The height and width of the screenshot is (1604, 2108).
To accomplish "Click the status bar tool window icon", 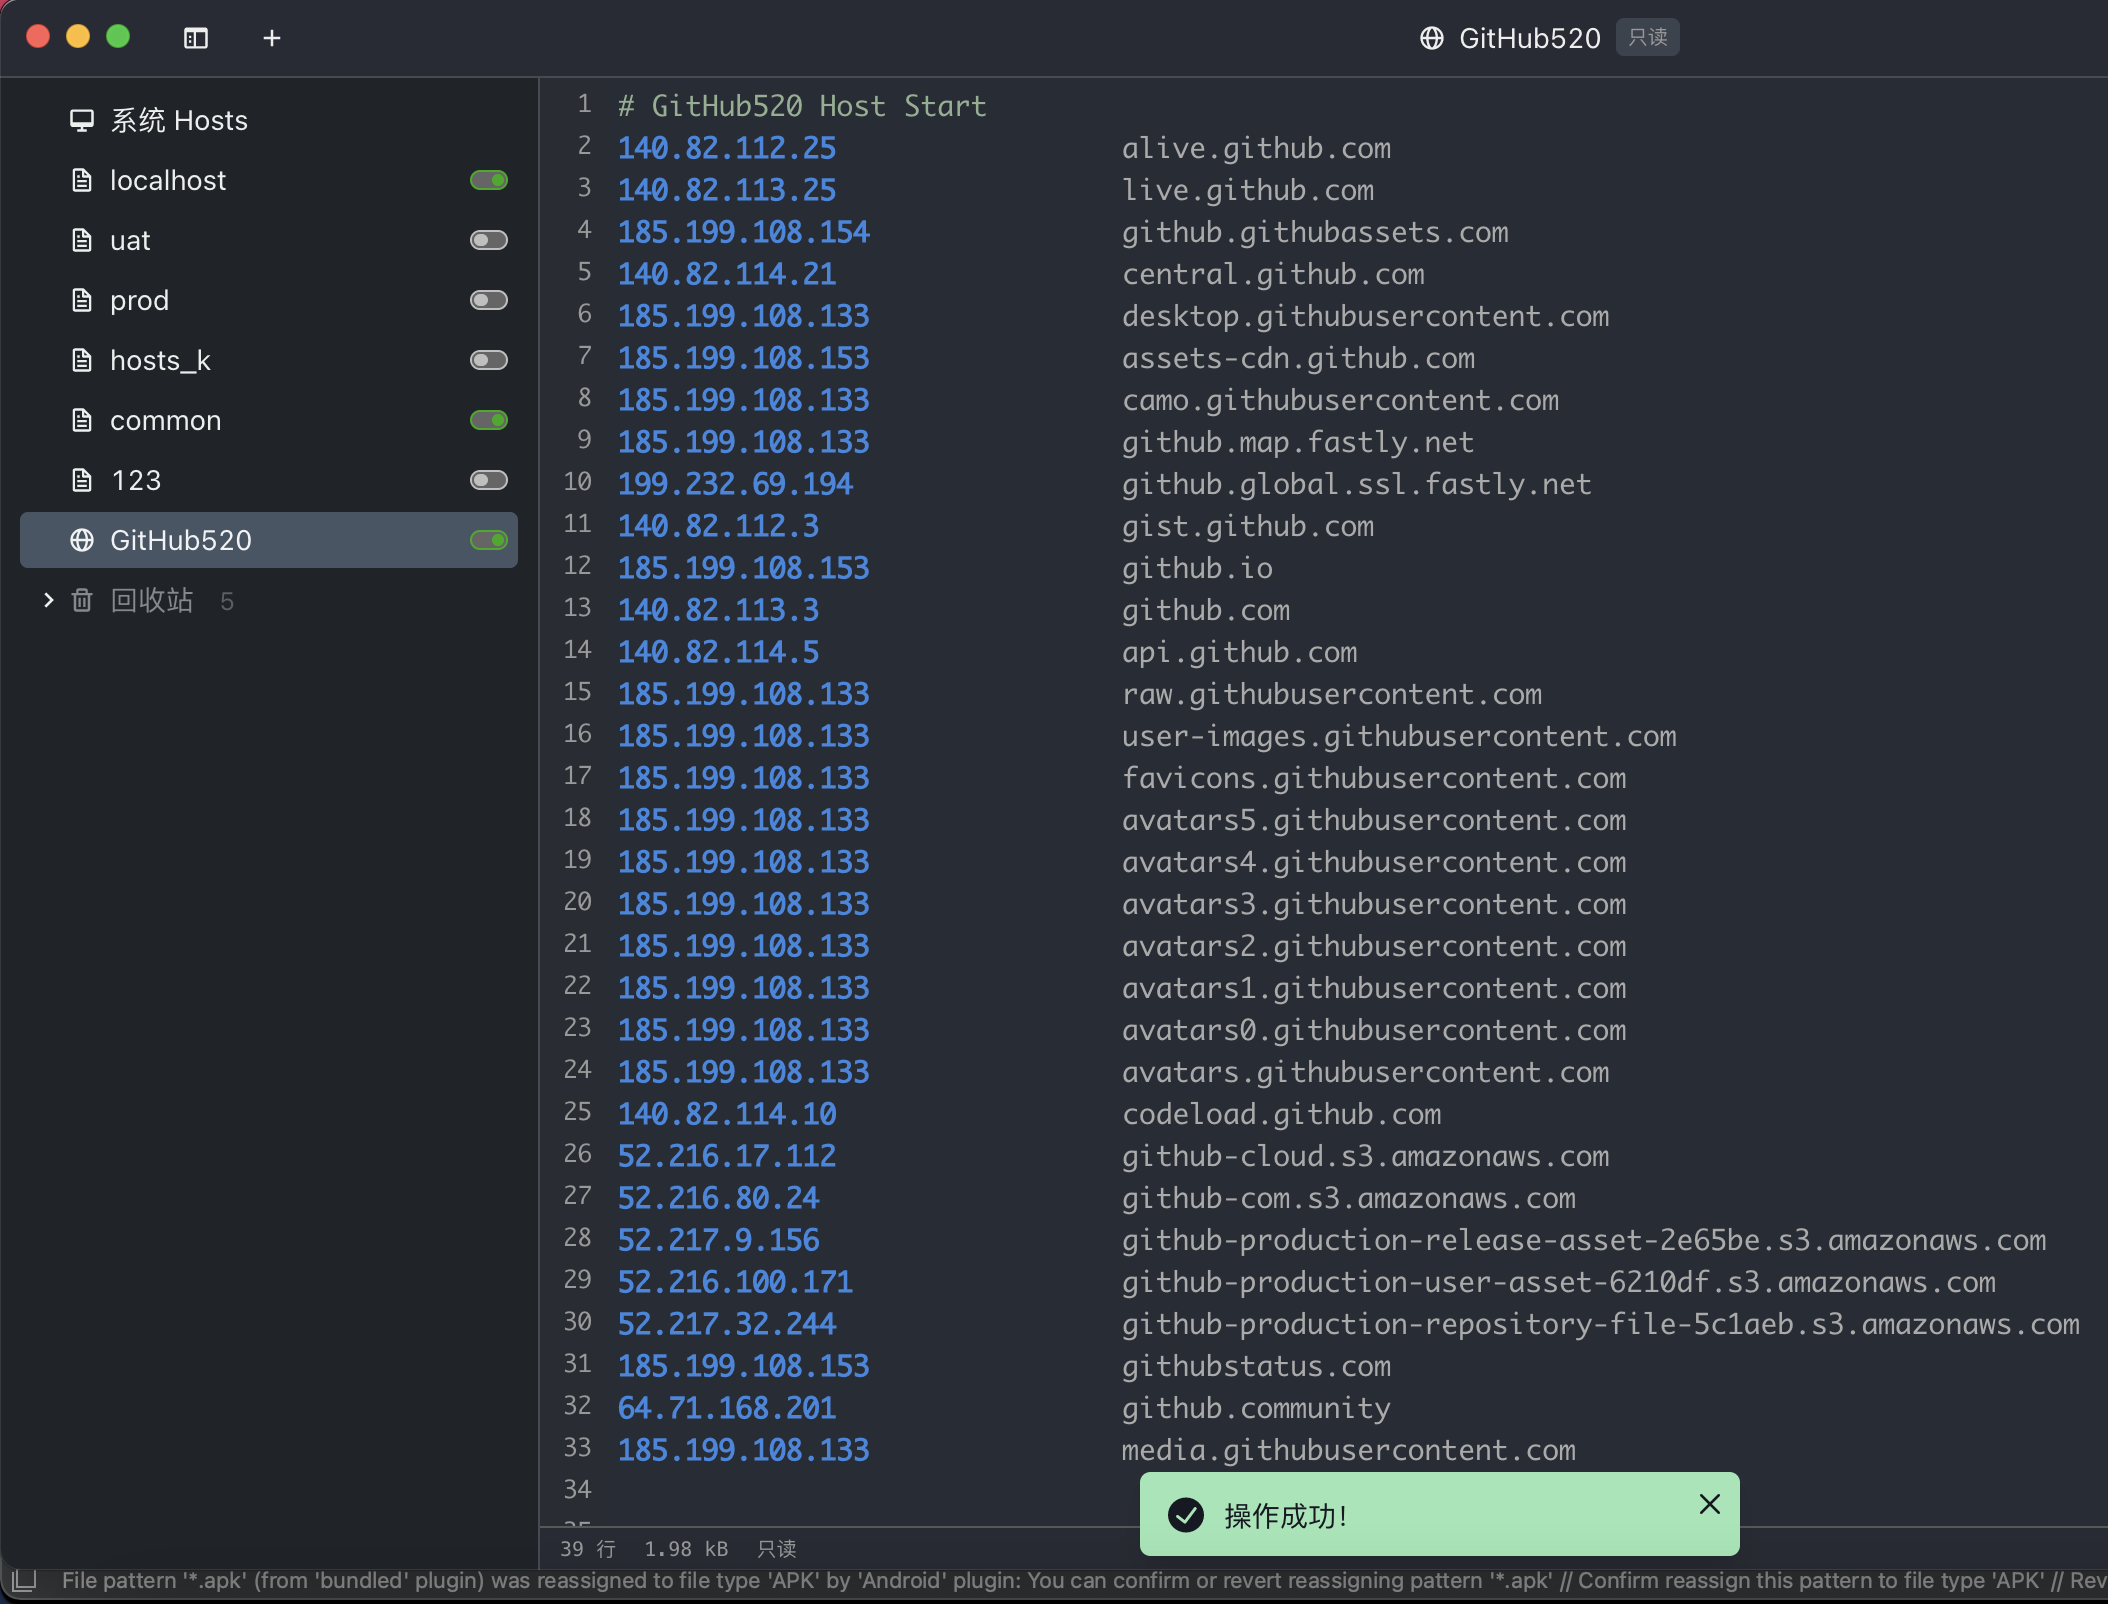I will [x=24, y=1581].
